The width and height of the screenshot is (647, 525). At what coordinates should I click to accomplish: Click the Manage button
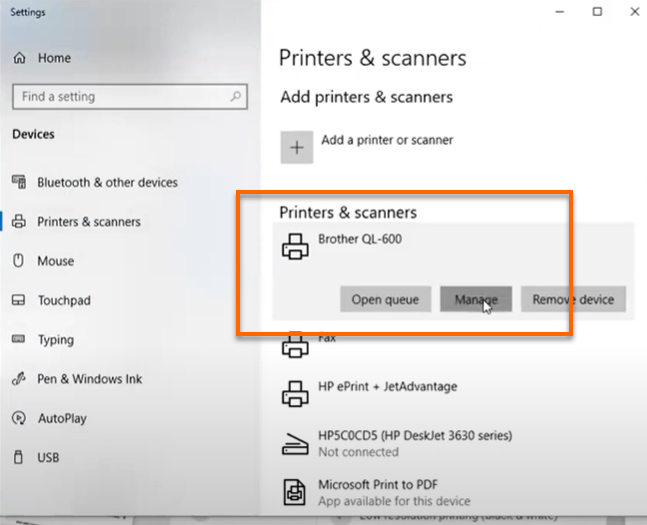coord(476,299)
